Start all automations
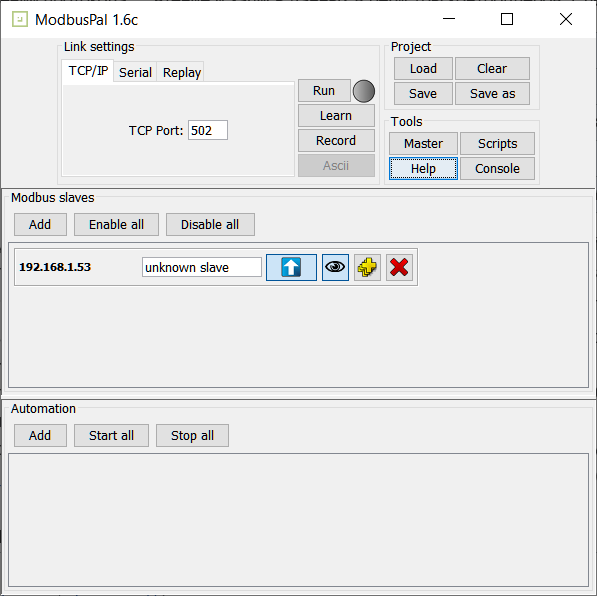 [x=111, y=435]
